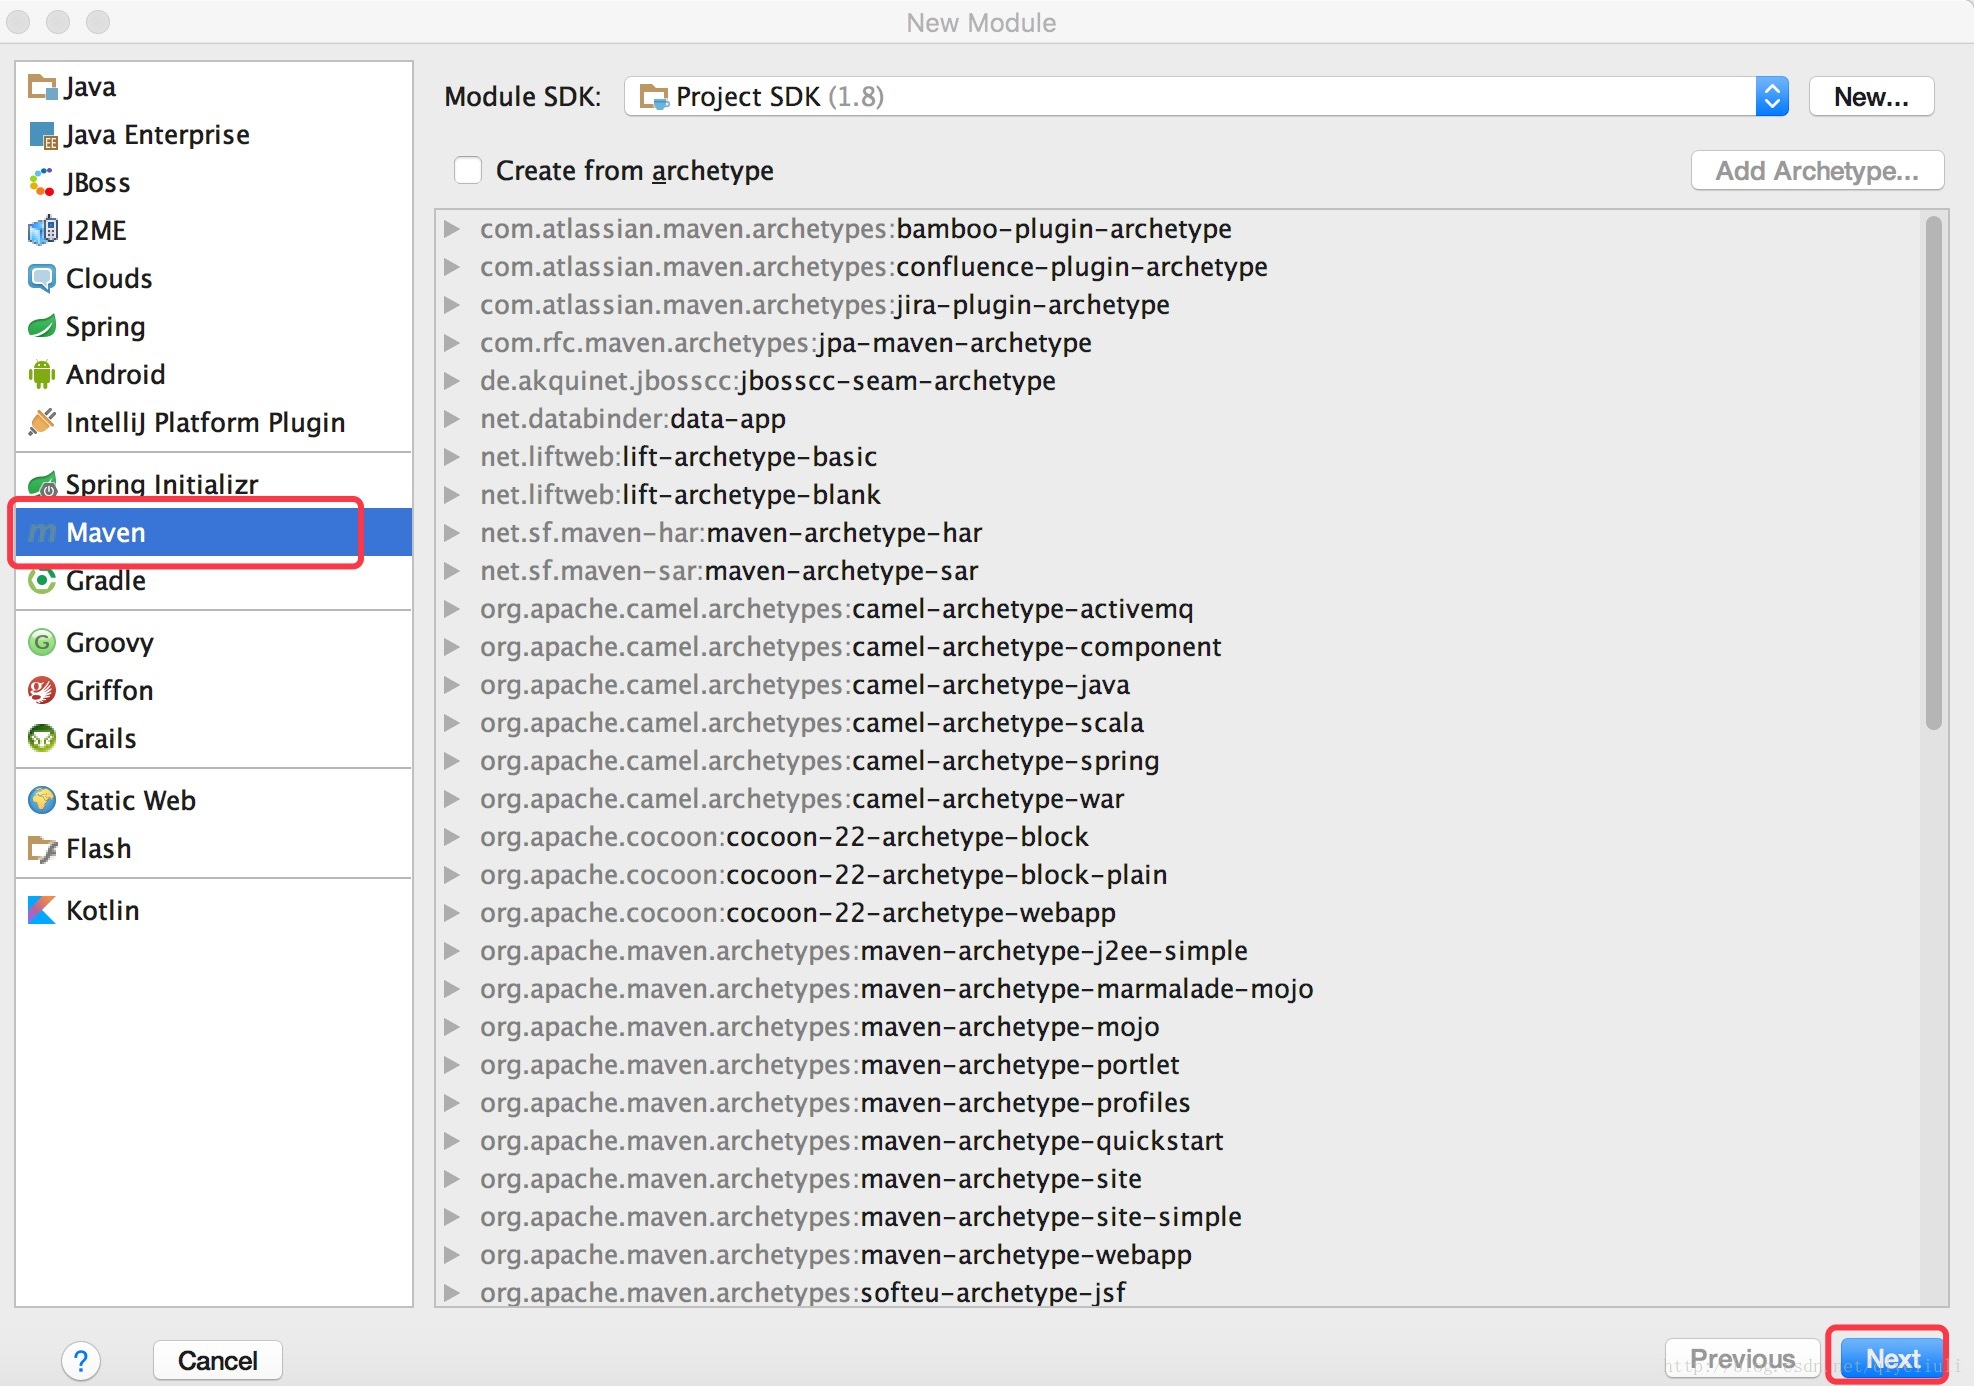
Task: Expand cocoon-22-archetype-webapp entry
Action: [x=452, y=913]
